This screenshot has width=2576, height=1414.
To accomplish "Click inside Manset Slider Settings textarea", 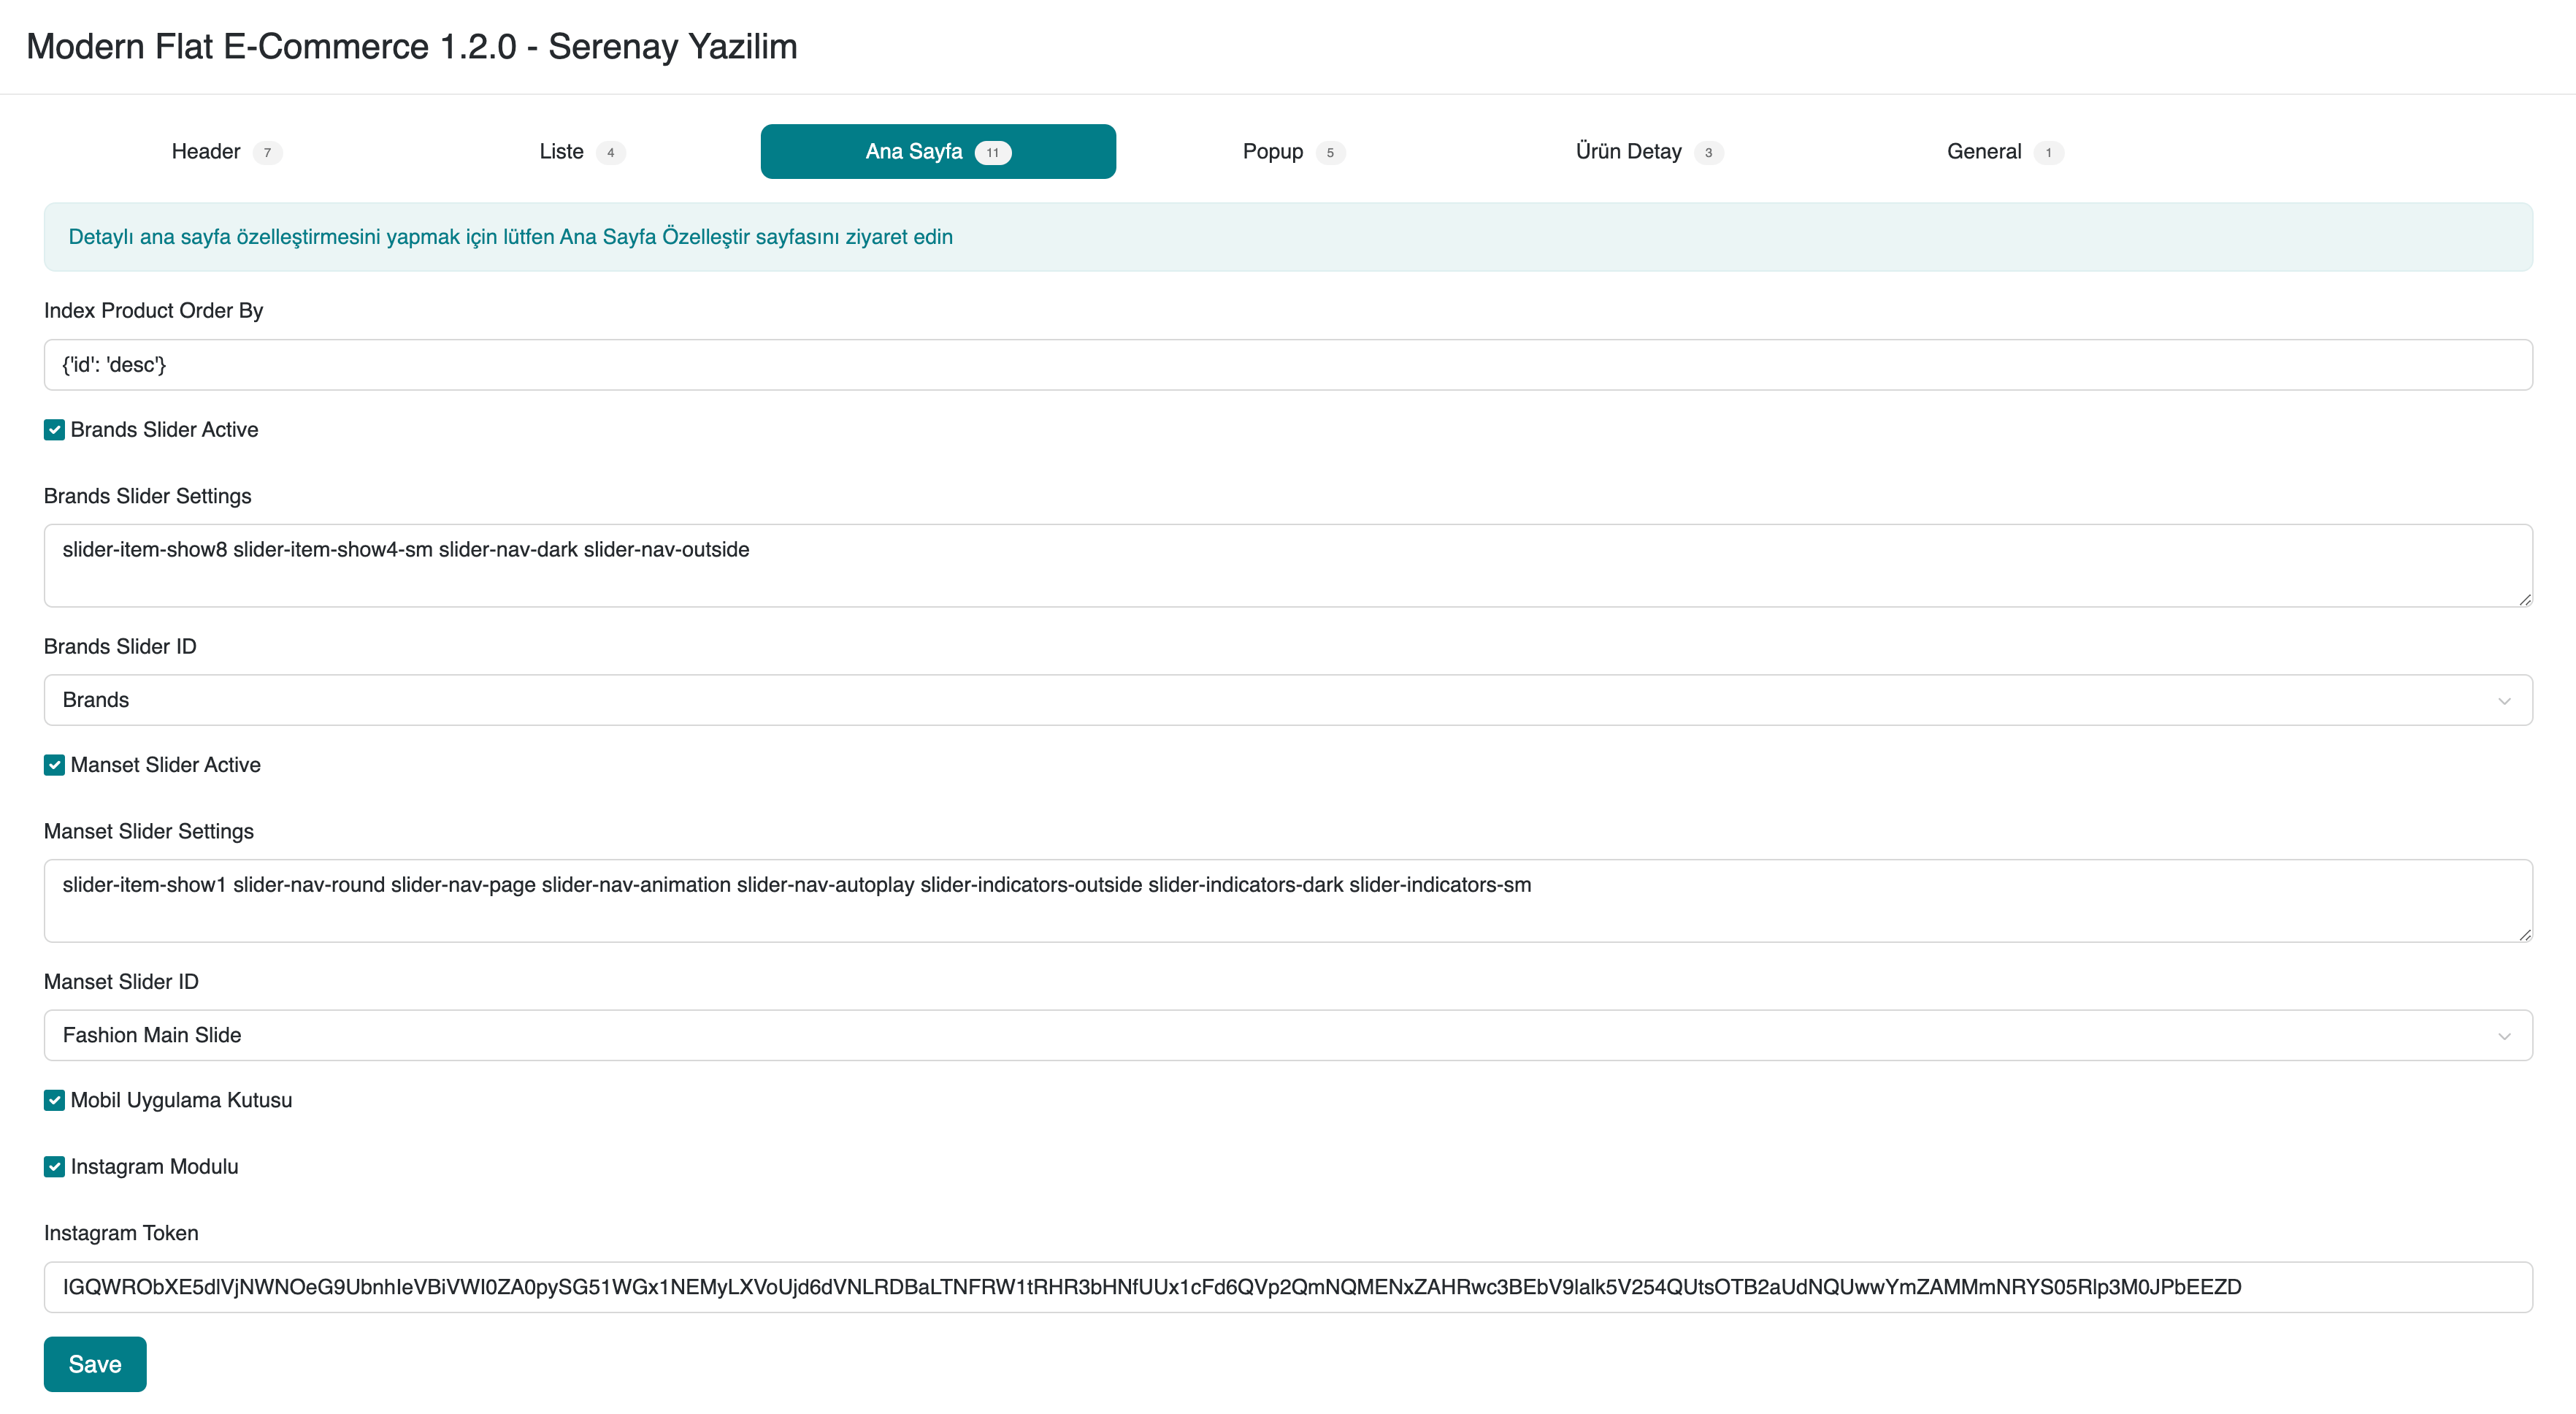I will (x=1287, y=900).
